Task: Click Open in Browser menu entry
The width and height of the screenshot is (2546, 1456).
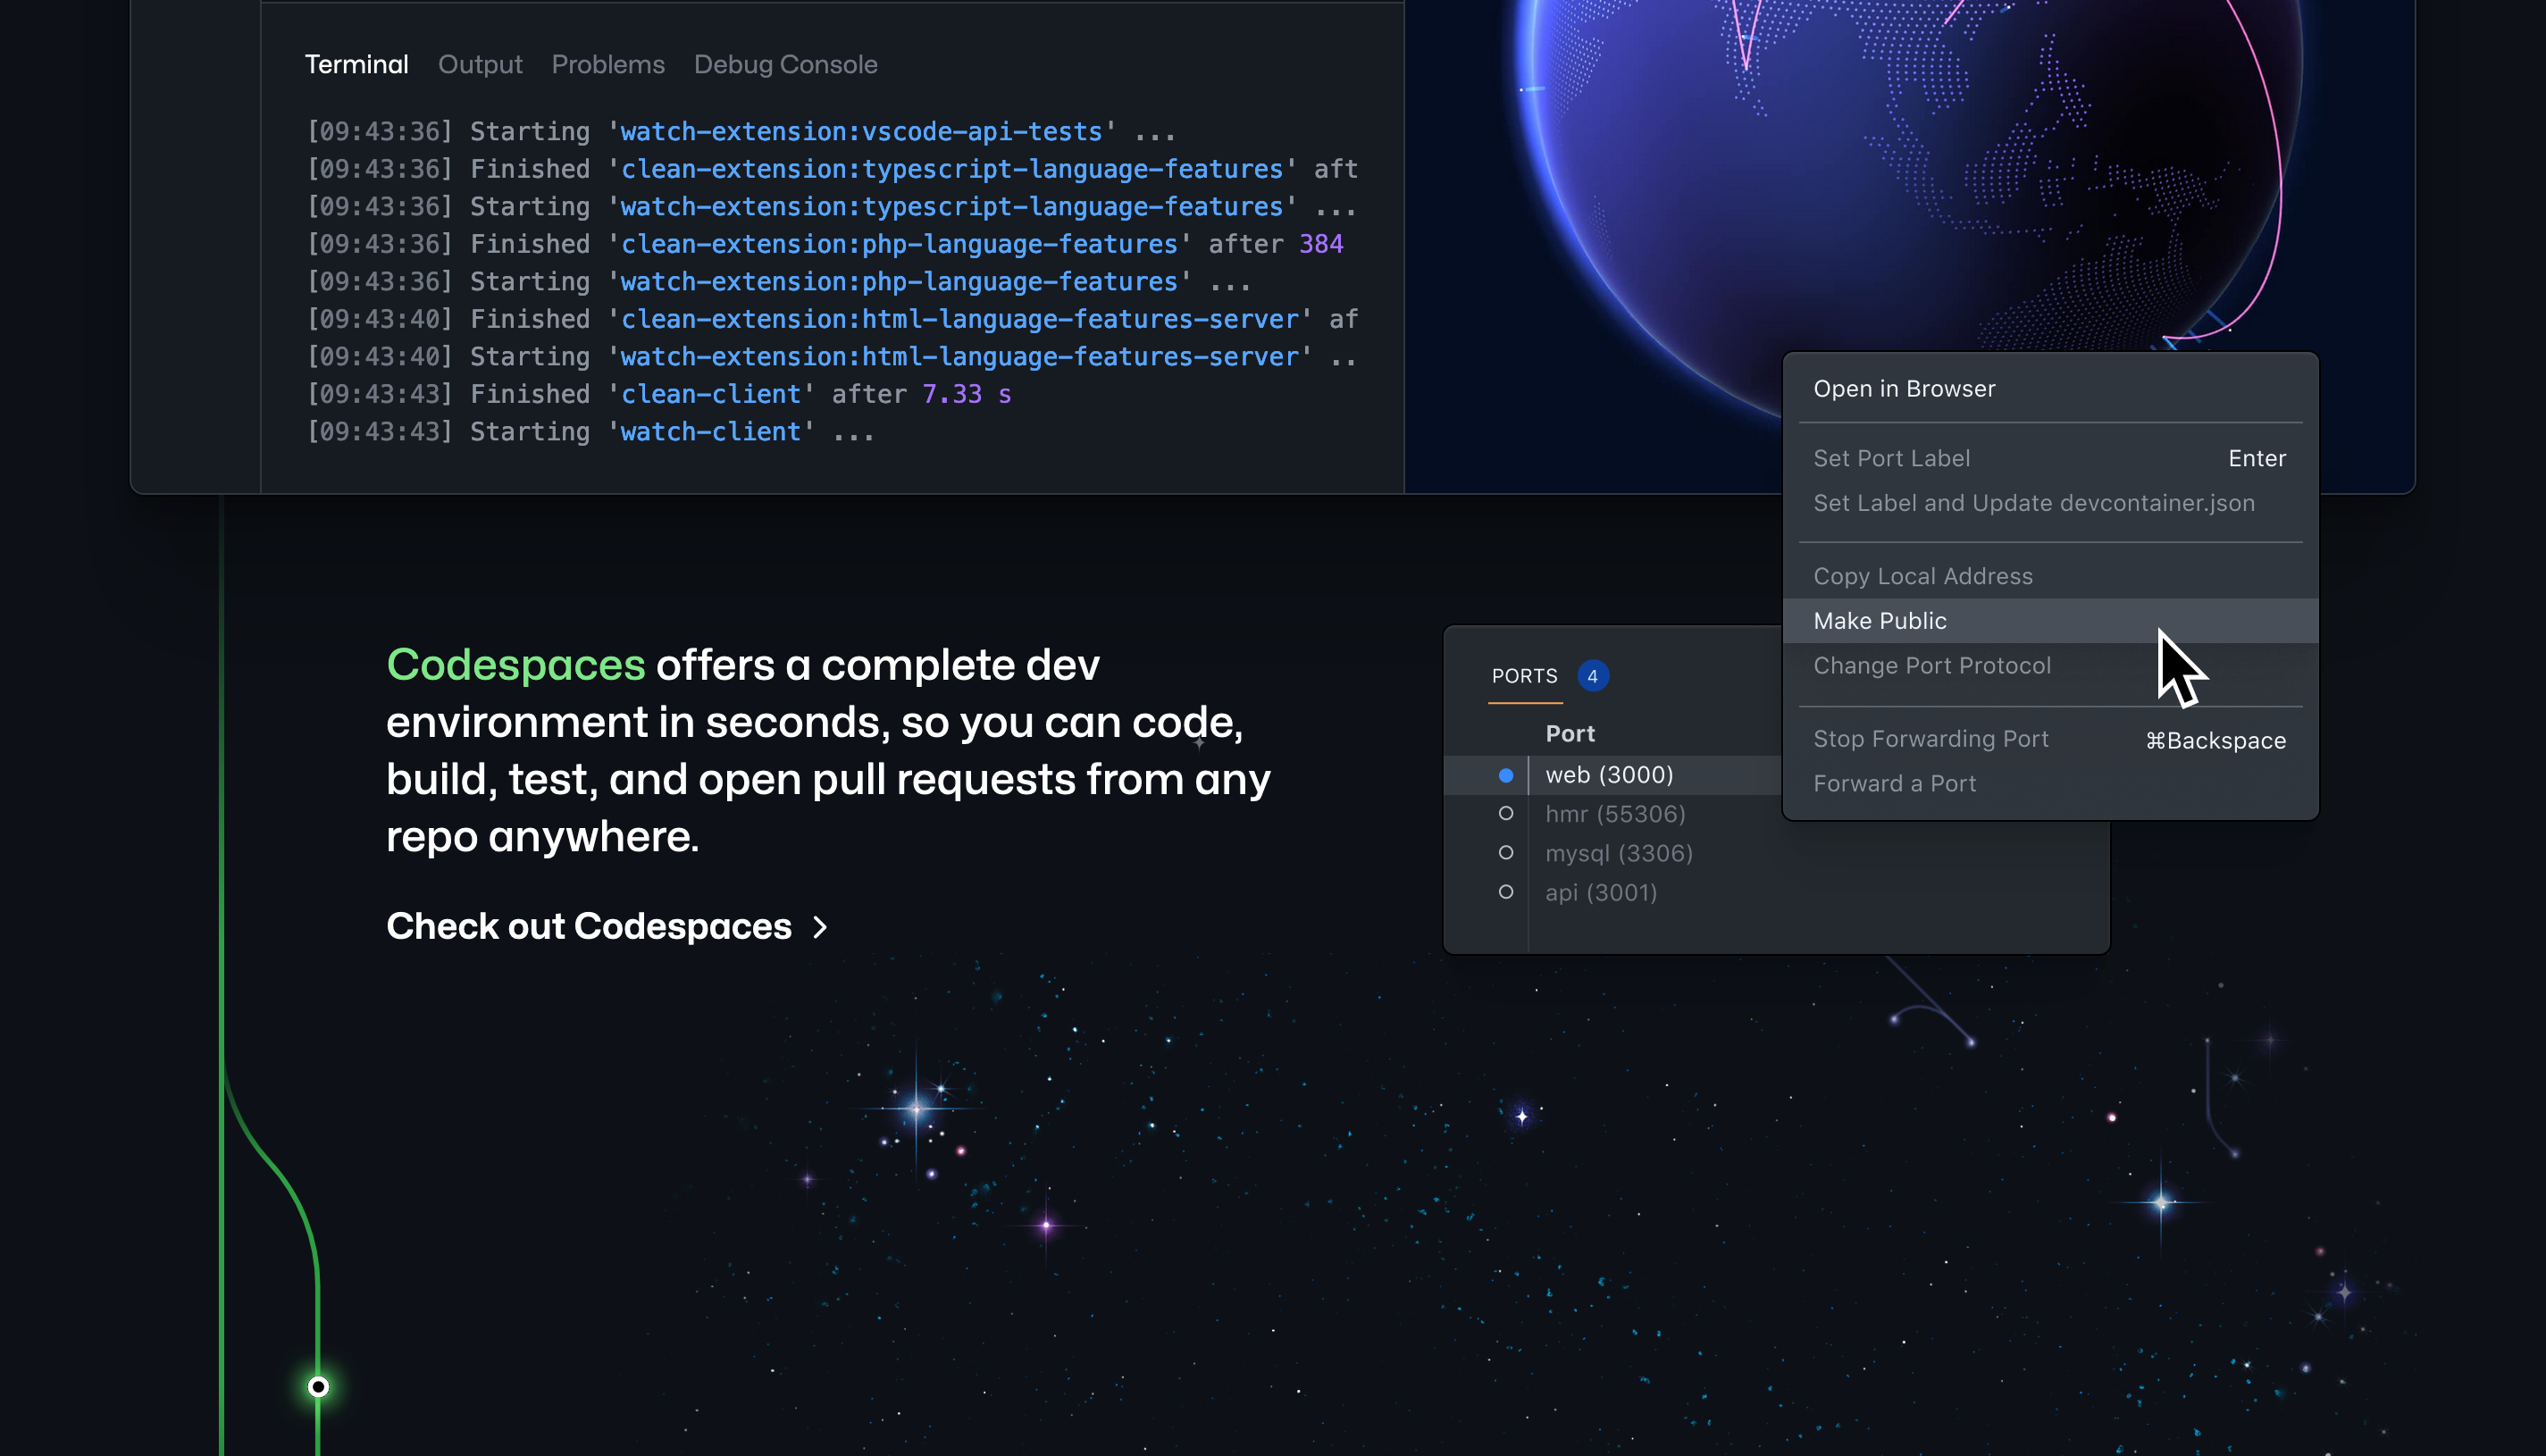Action: (1904, 389)
